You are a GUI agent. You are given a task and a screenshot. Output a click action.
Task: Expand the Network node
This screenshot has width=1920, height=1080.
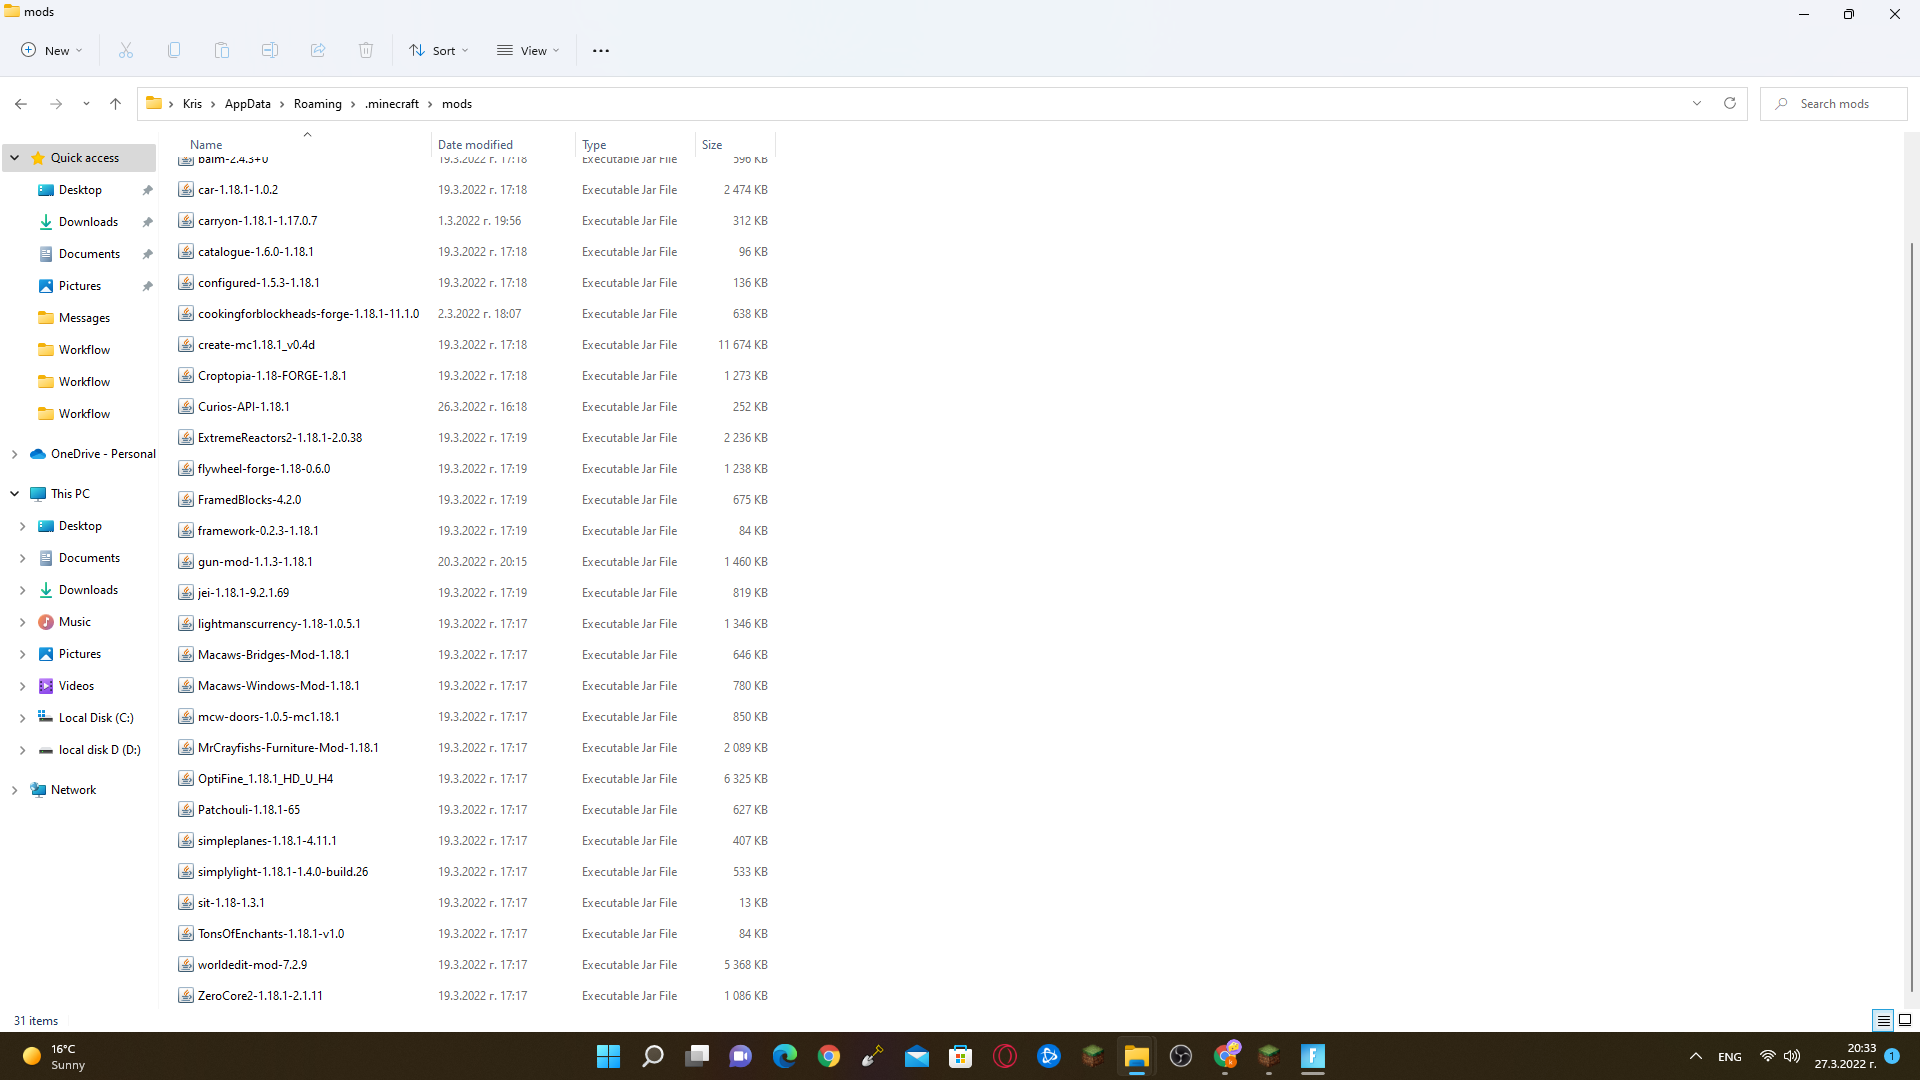click(x=15, y=790)
